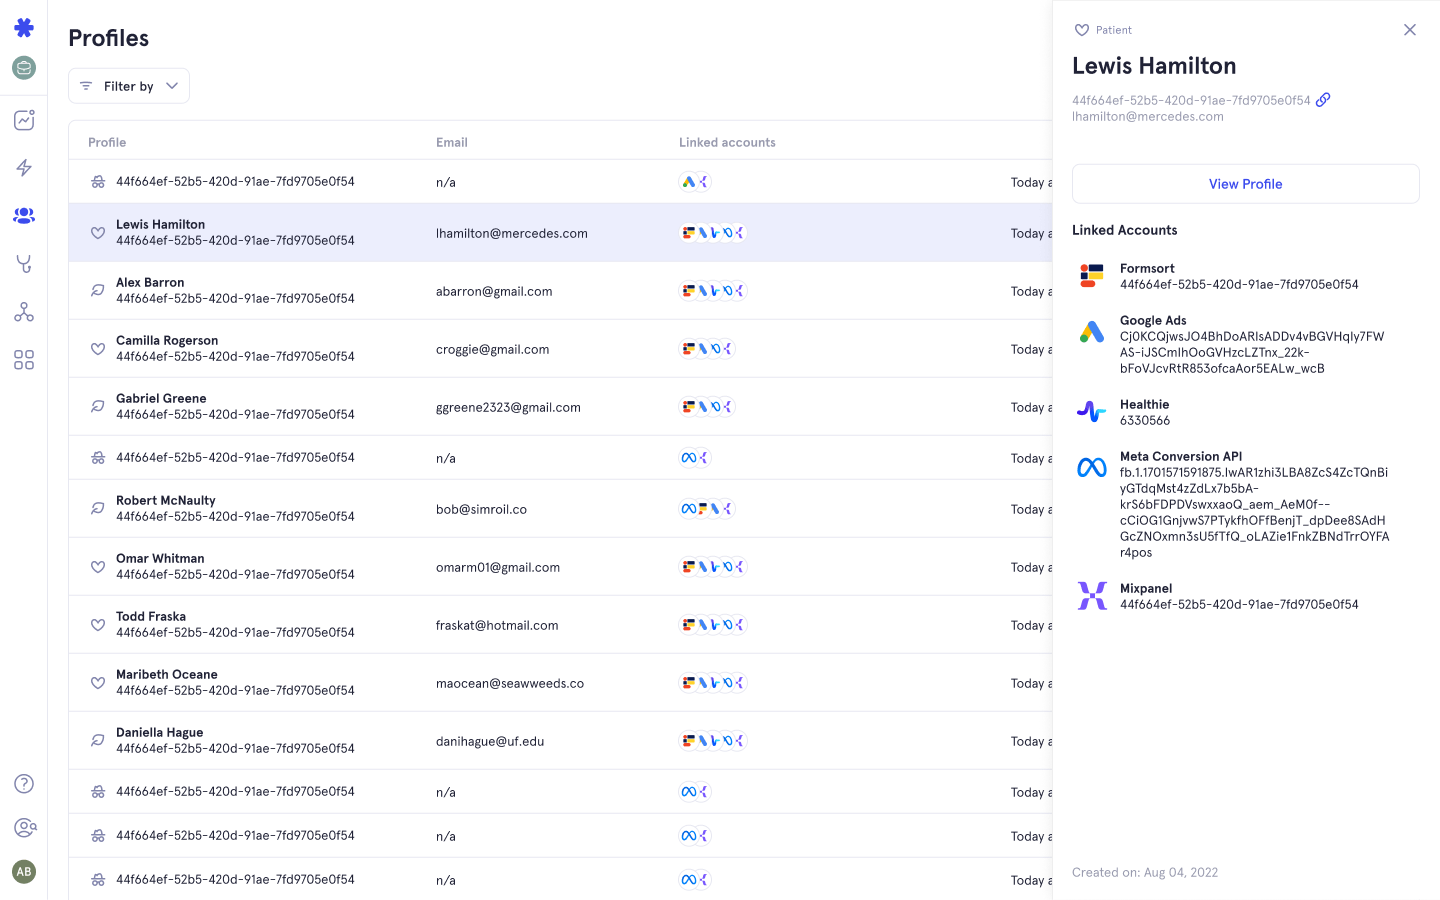Click the AB user avatar
This screenshot has height=900, width=1440.
24,872
